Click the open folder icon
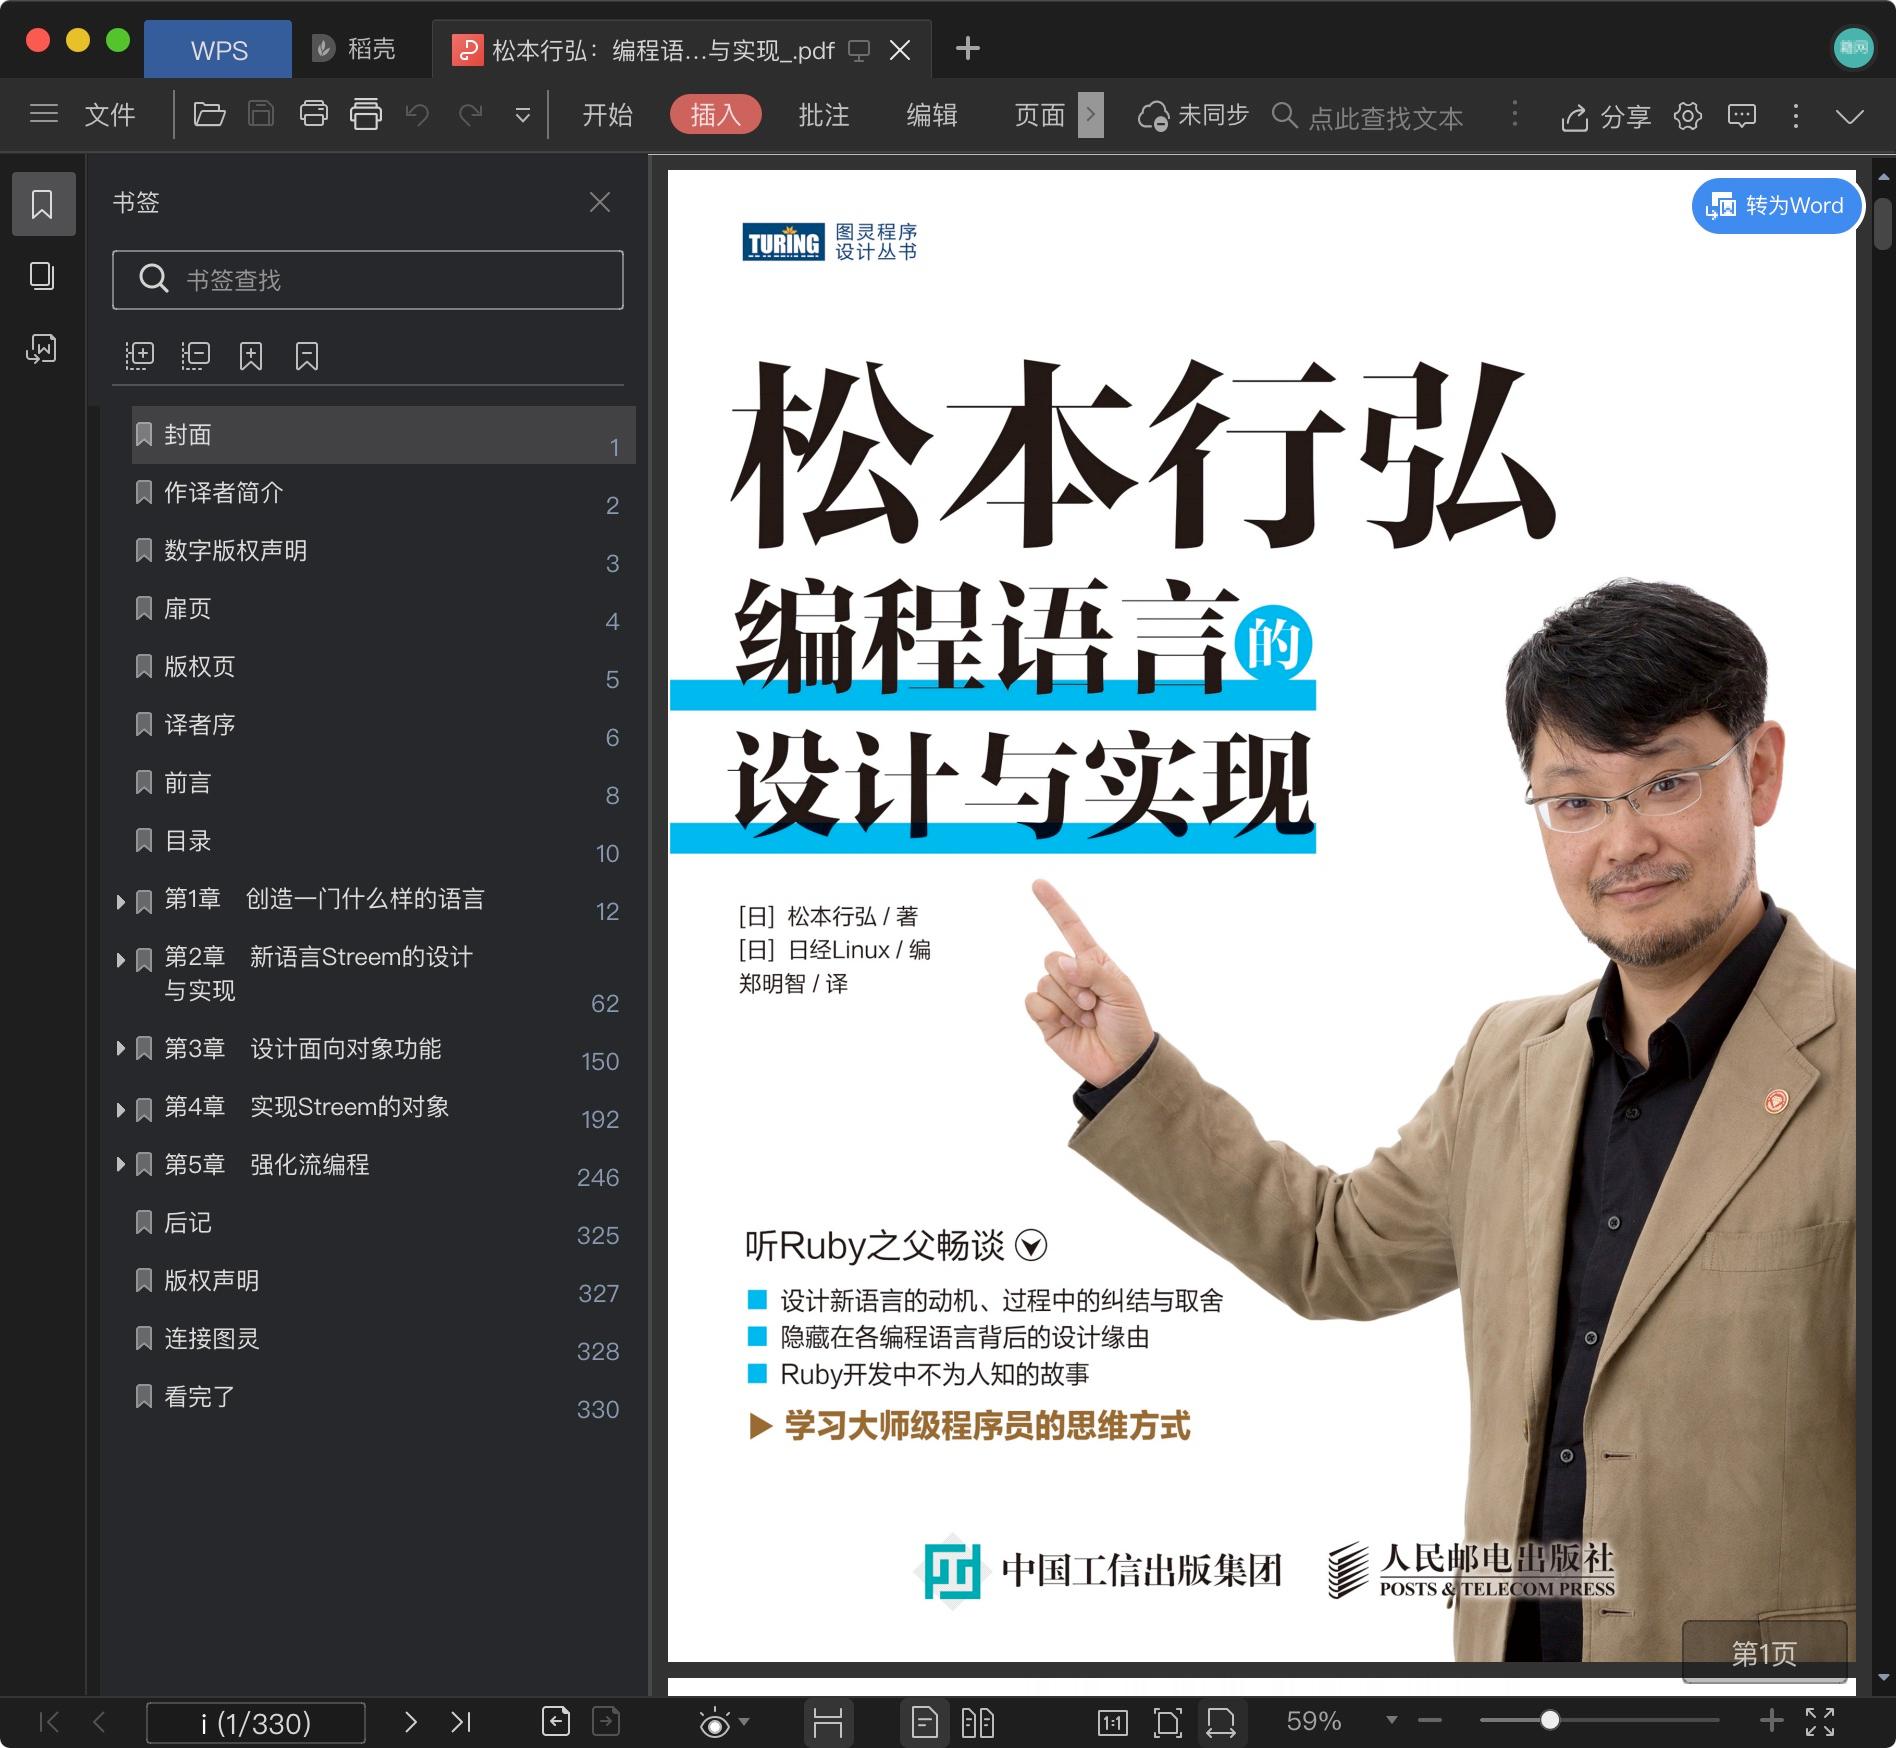The height and width of the screenshot is (1748, 1896). [x=209, y=114]
